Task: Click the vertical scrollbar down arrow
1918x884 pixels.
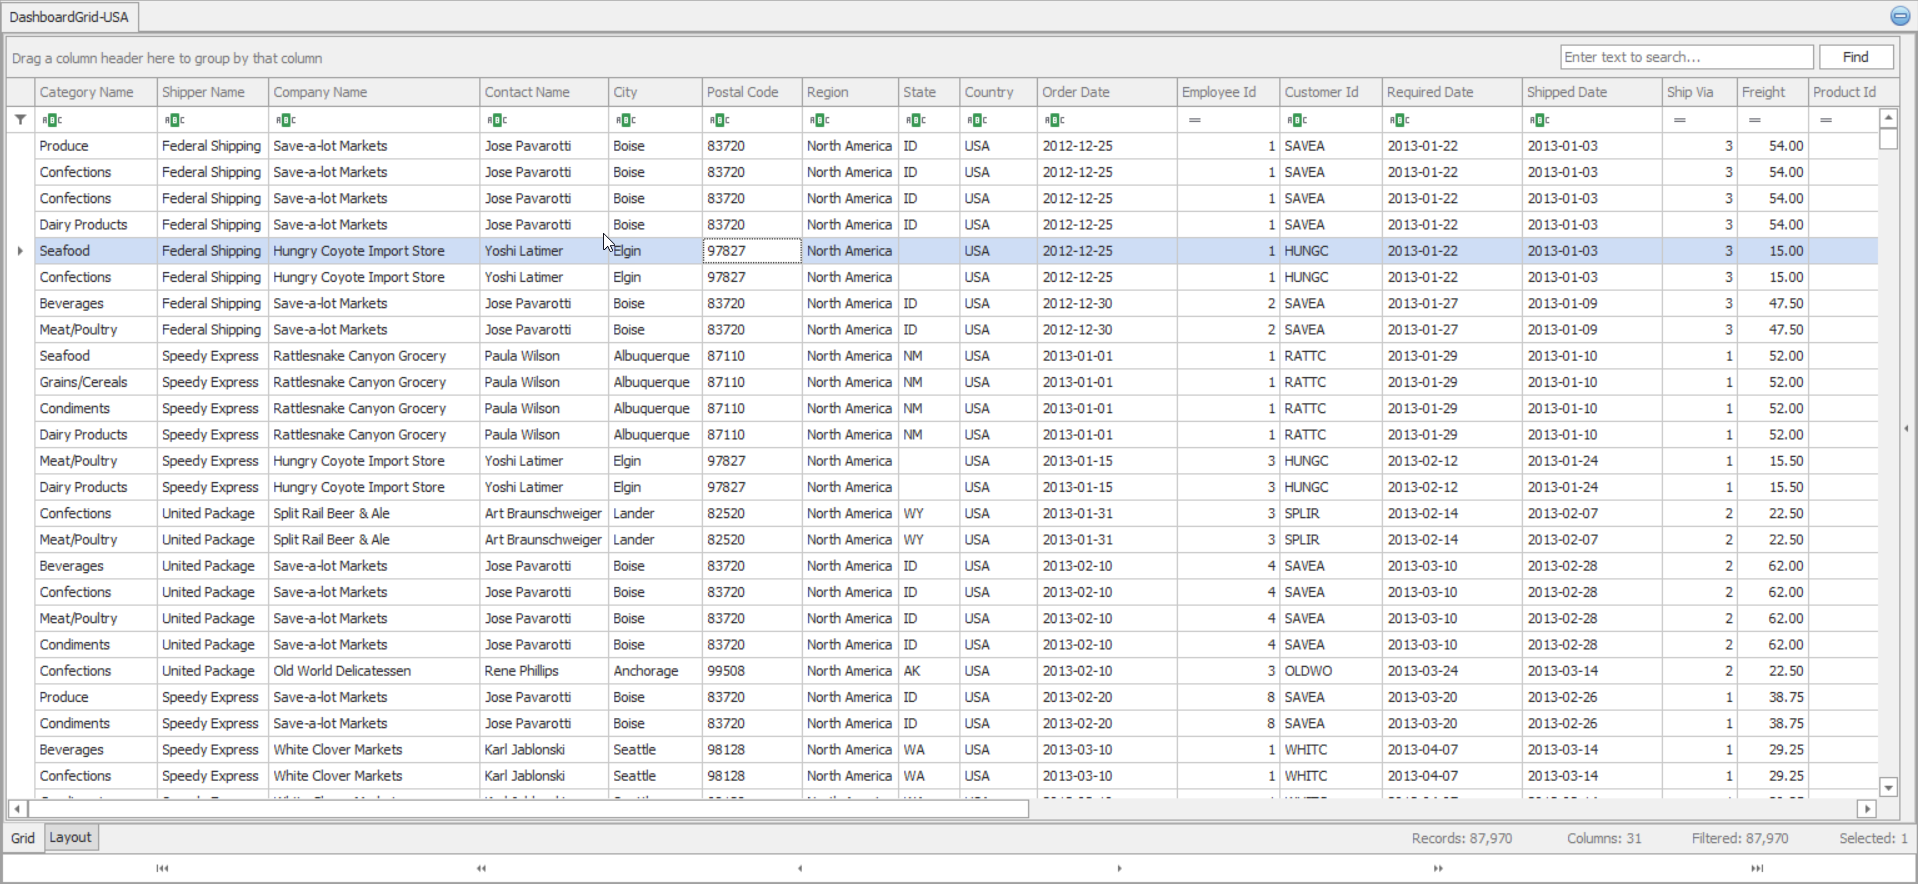Action: [1888, 787]
